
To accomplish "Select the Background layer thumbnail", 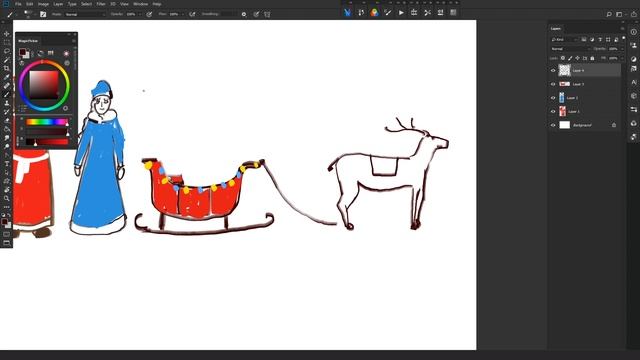I will pos(564,125).
